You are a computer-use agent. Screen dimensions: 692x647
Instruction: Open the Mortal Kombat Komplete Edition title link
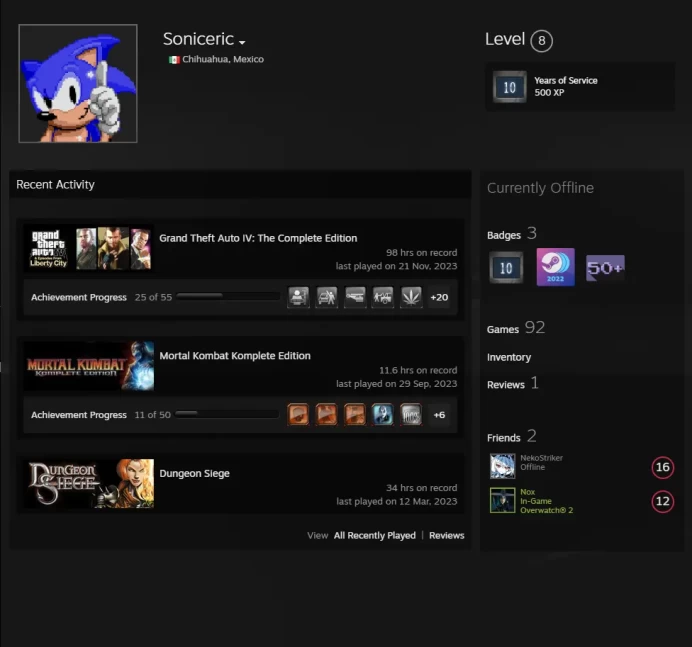[x=235, y=356]
